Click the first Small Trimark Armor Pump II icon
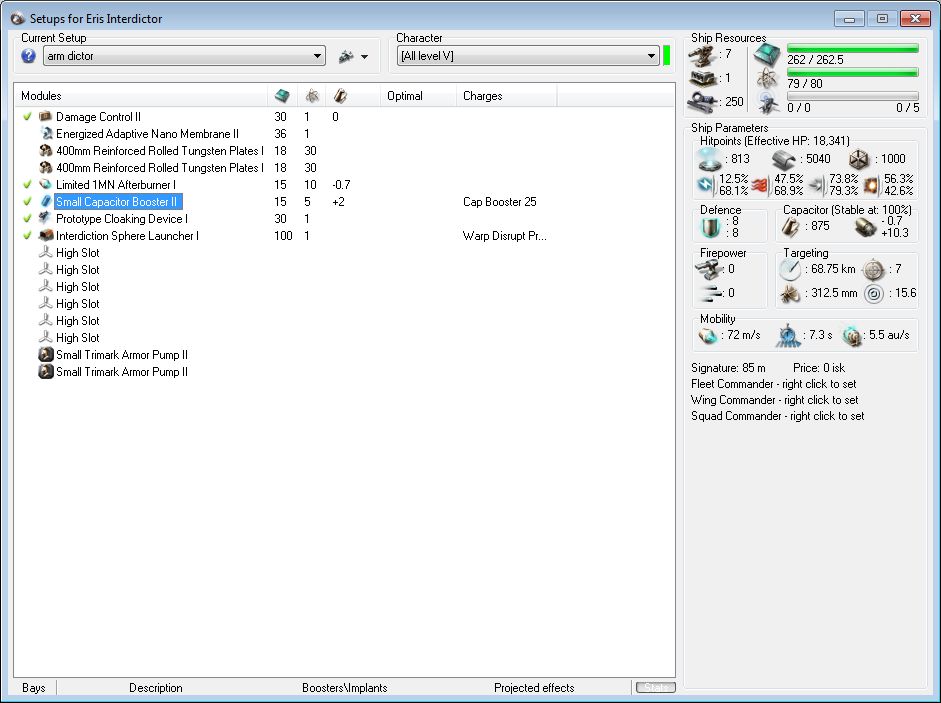941x703 pixels. [x=46, y=355]
